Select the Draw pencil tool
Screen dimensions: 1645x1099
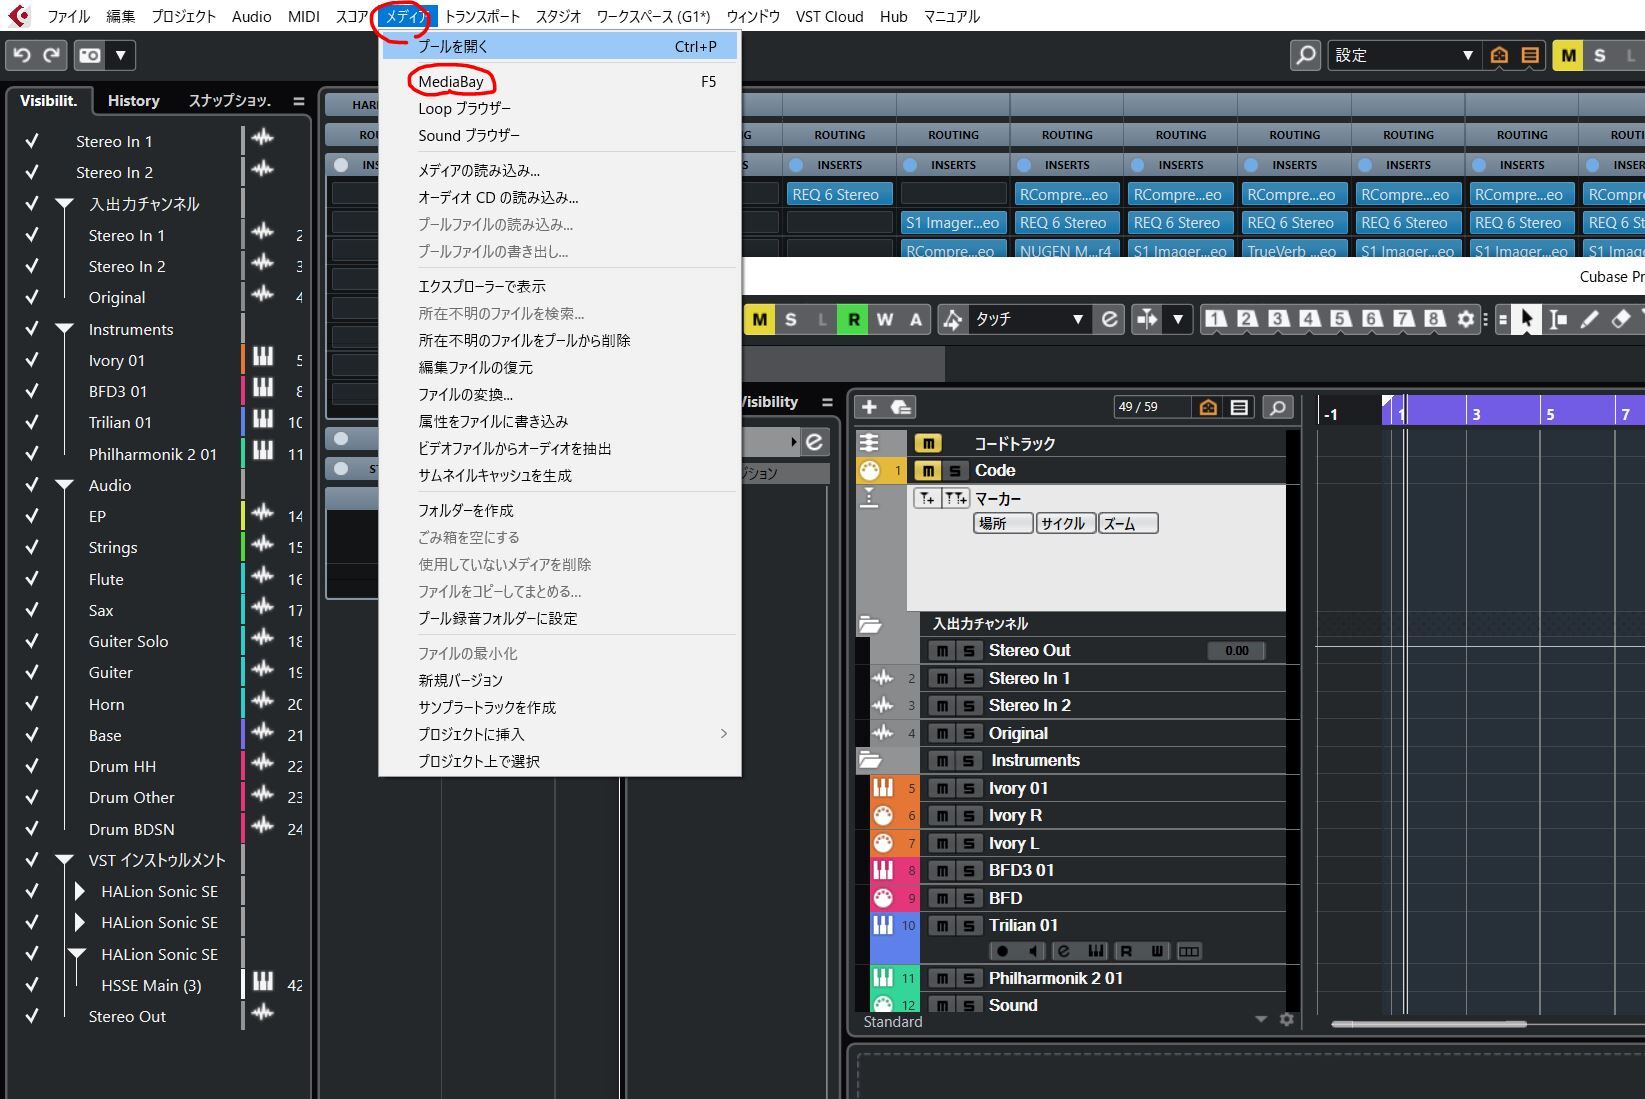pos(1589,319)
